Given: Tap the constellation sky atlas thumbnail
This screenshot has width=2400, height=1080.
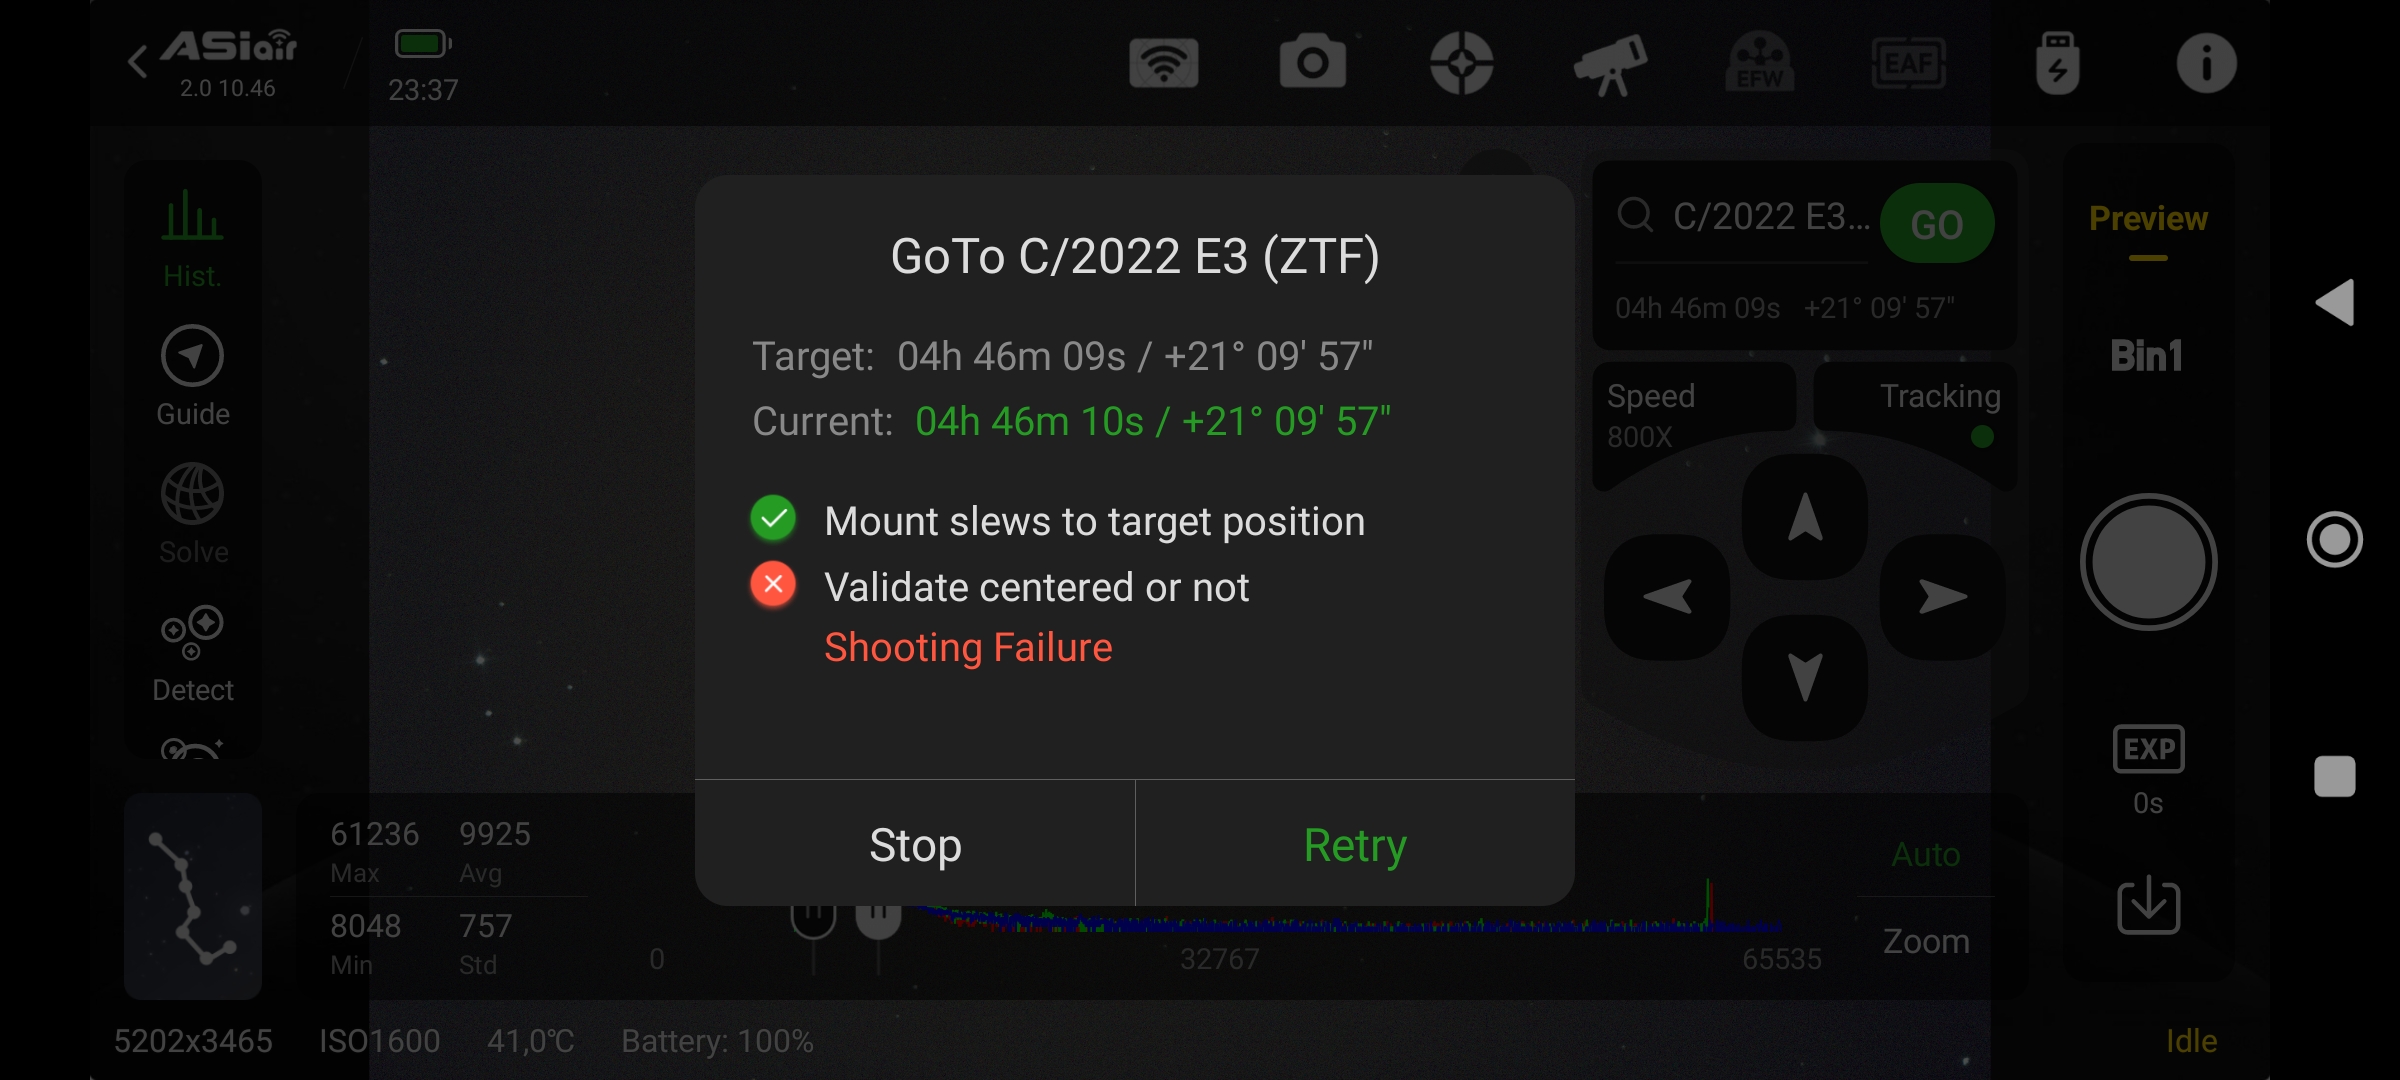Looking at the screenshot, I should (x=193, y=896).
